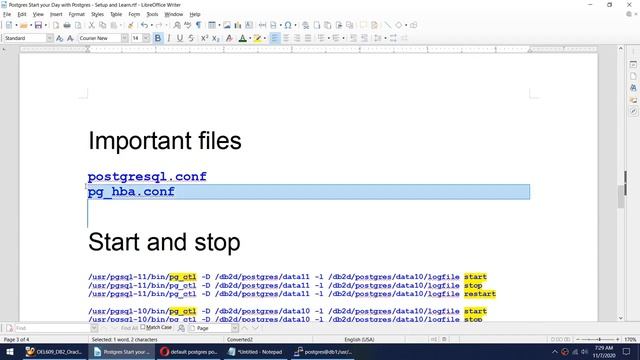
Task: Open the Font Name dropdown arrow
Action: [124, 38]
